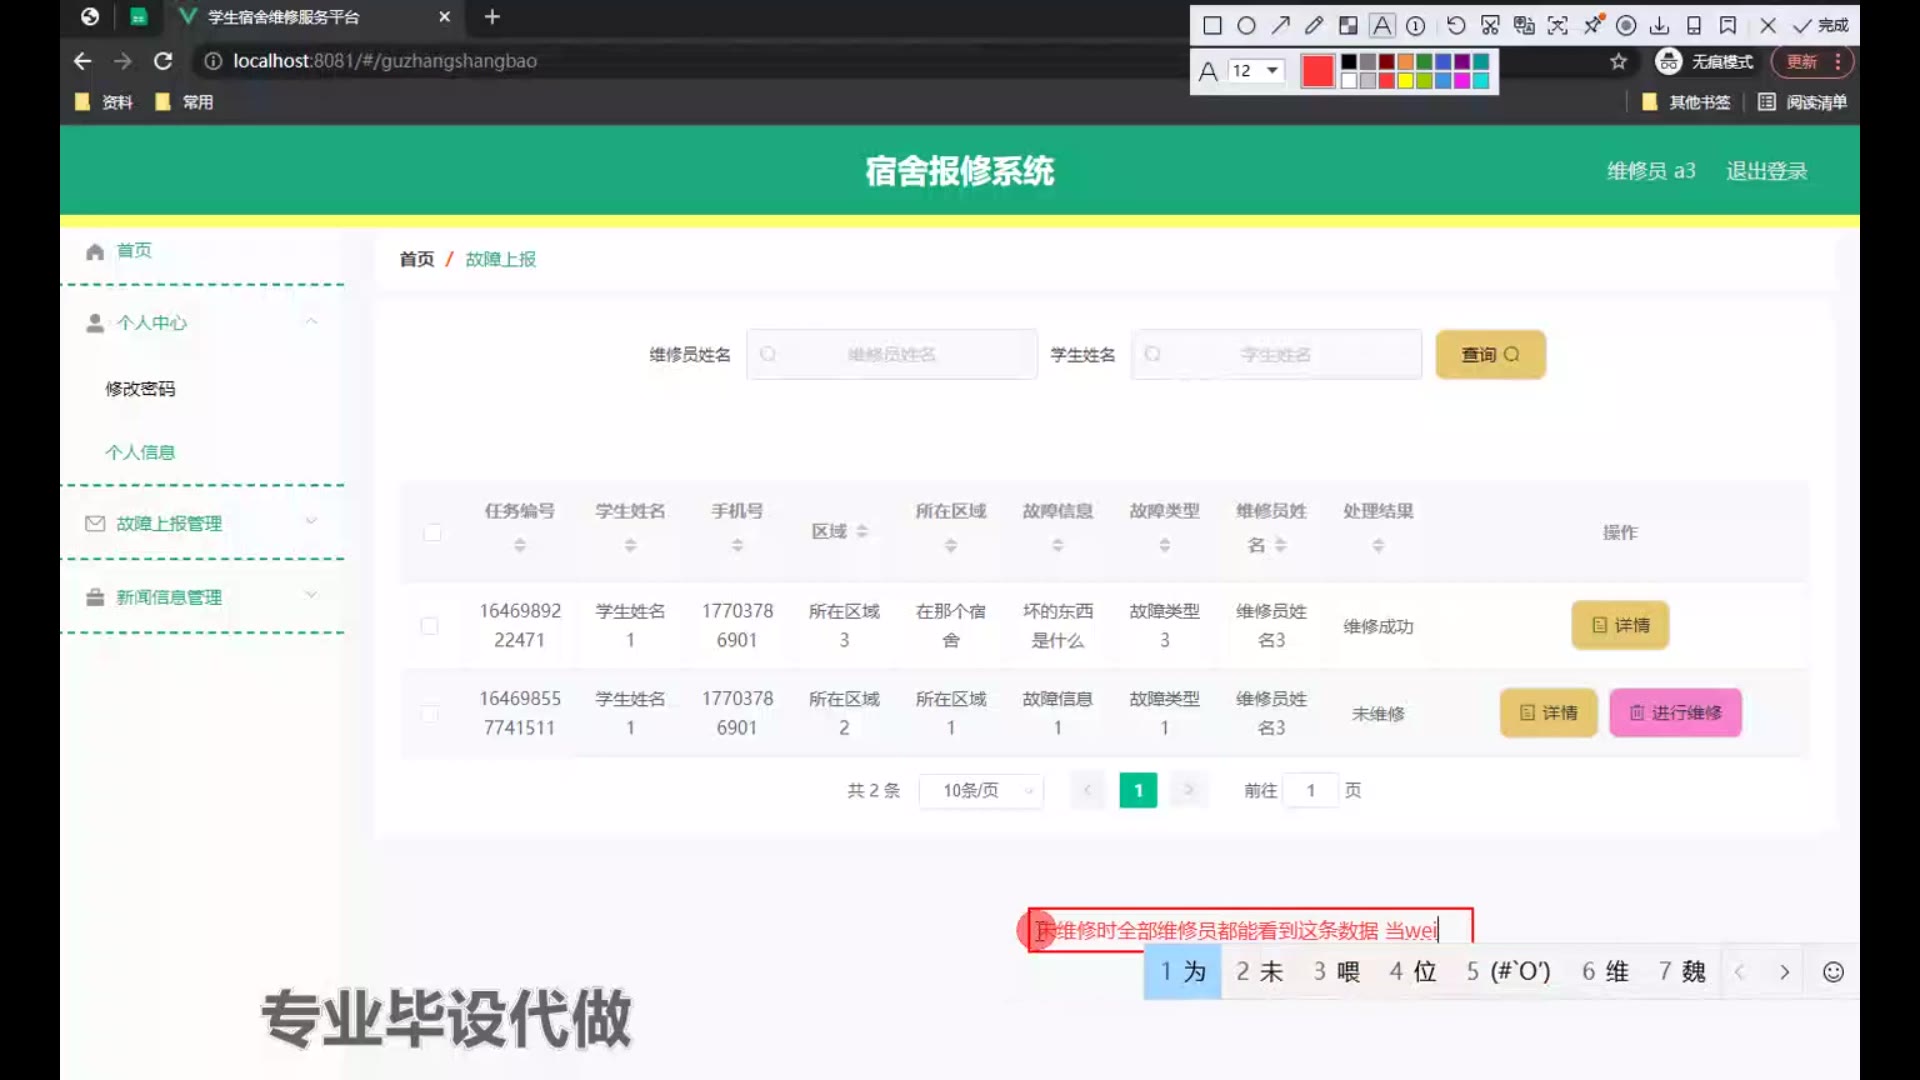Open 个人信息 menu item

(140, 452)
